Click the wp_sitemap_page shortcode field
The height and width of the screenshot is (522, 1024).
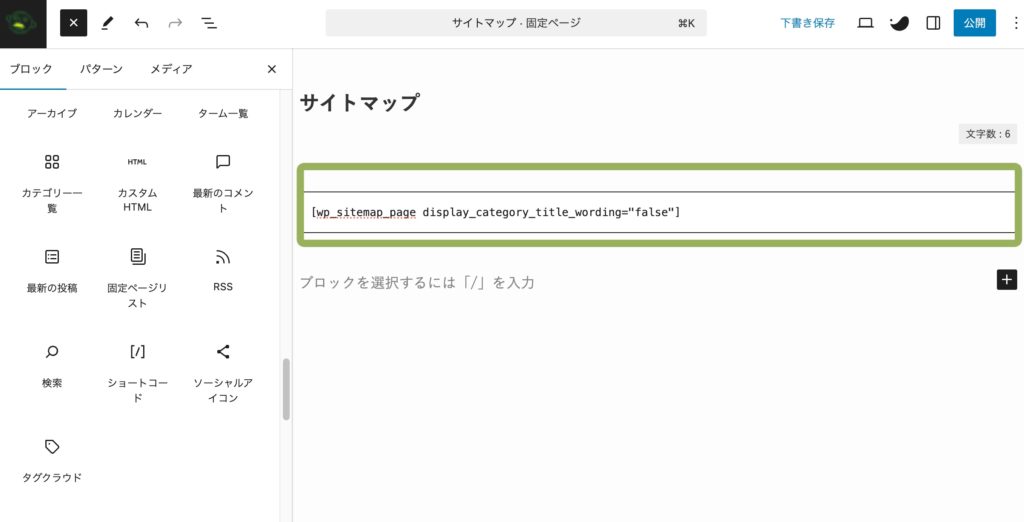(660, 212)
